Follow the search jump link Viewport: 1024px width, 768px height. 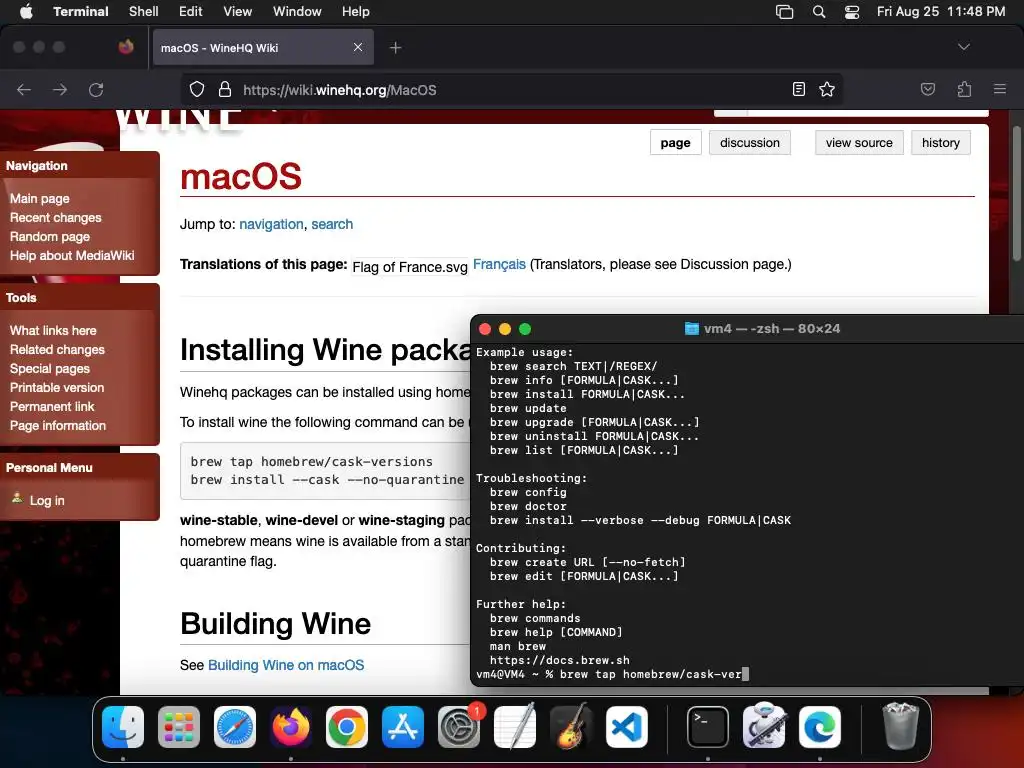pos(332,224)
